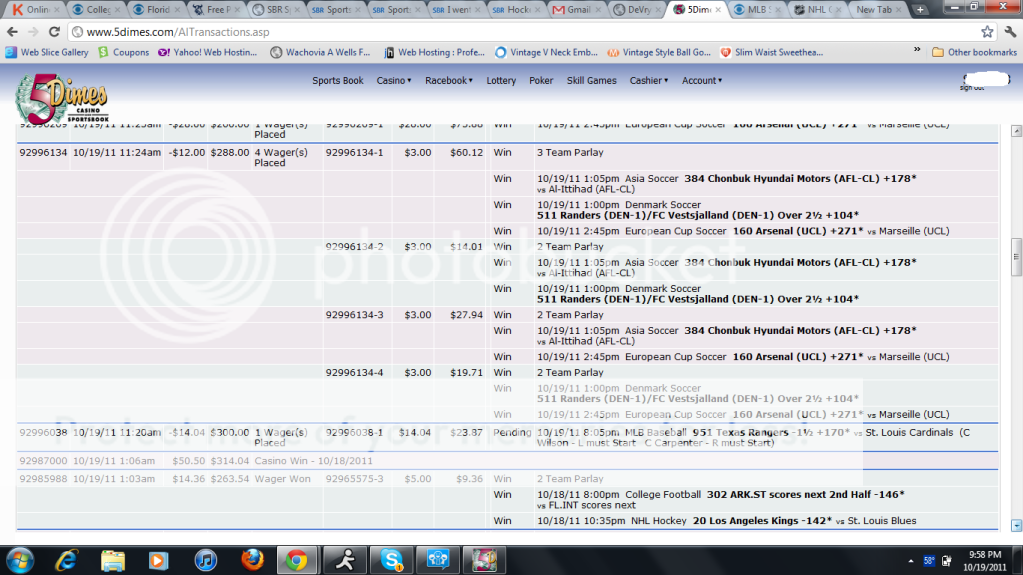Screen dimensions: 1023x575
Task: Click the address bar URL field
Action: click(500, 32)
